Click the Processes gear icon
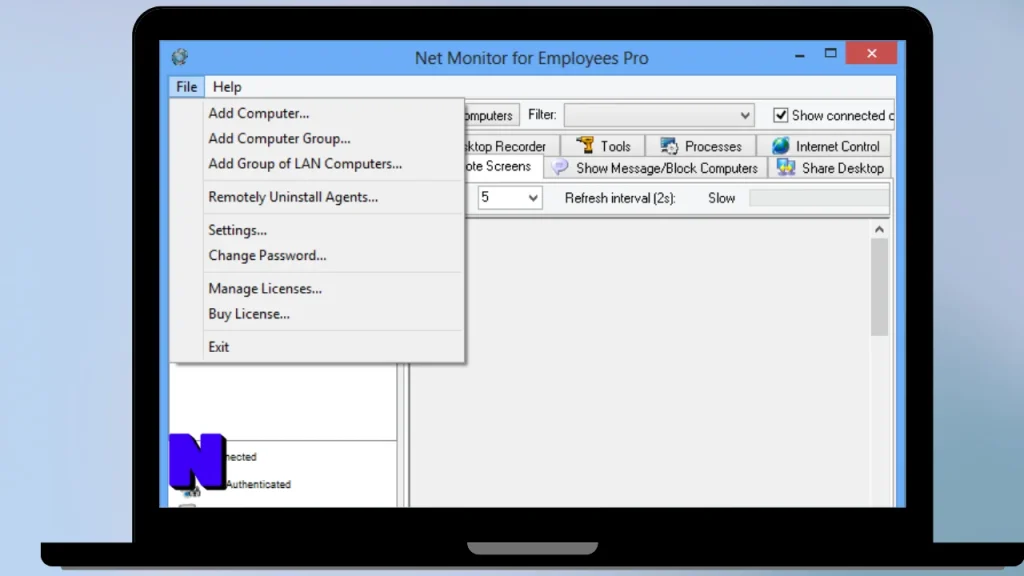Screen dimensions: 1024x576 click(669, 146)
